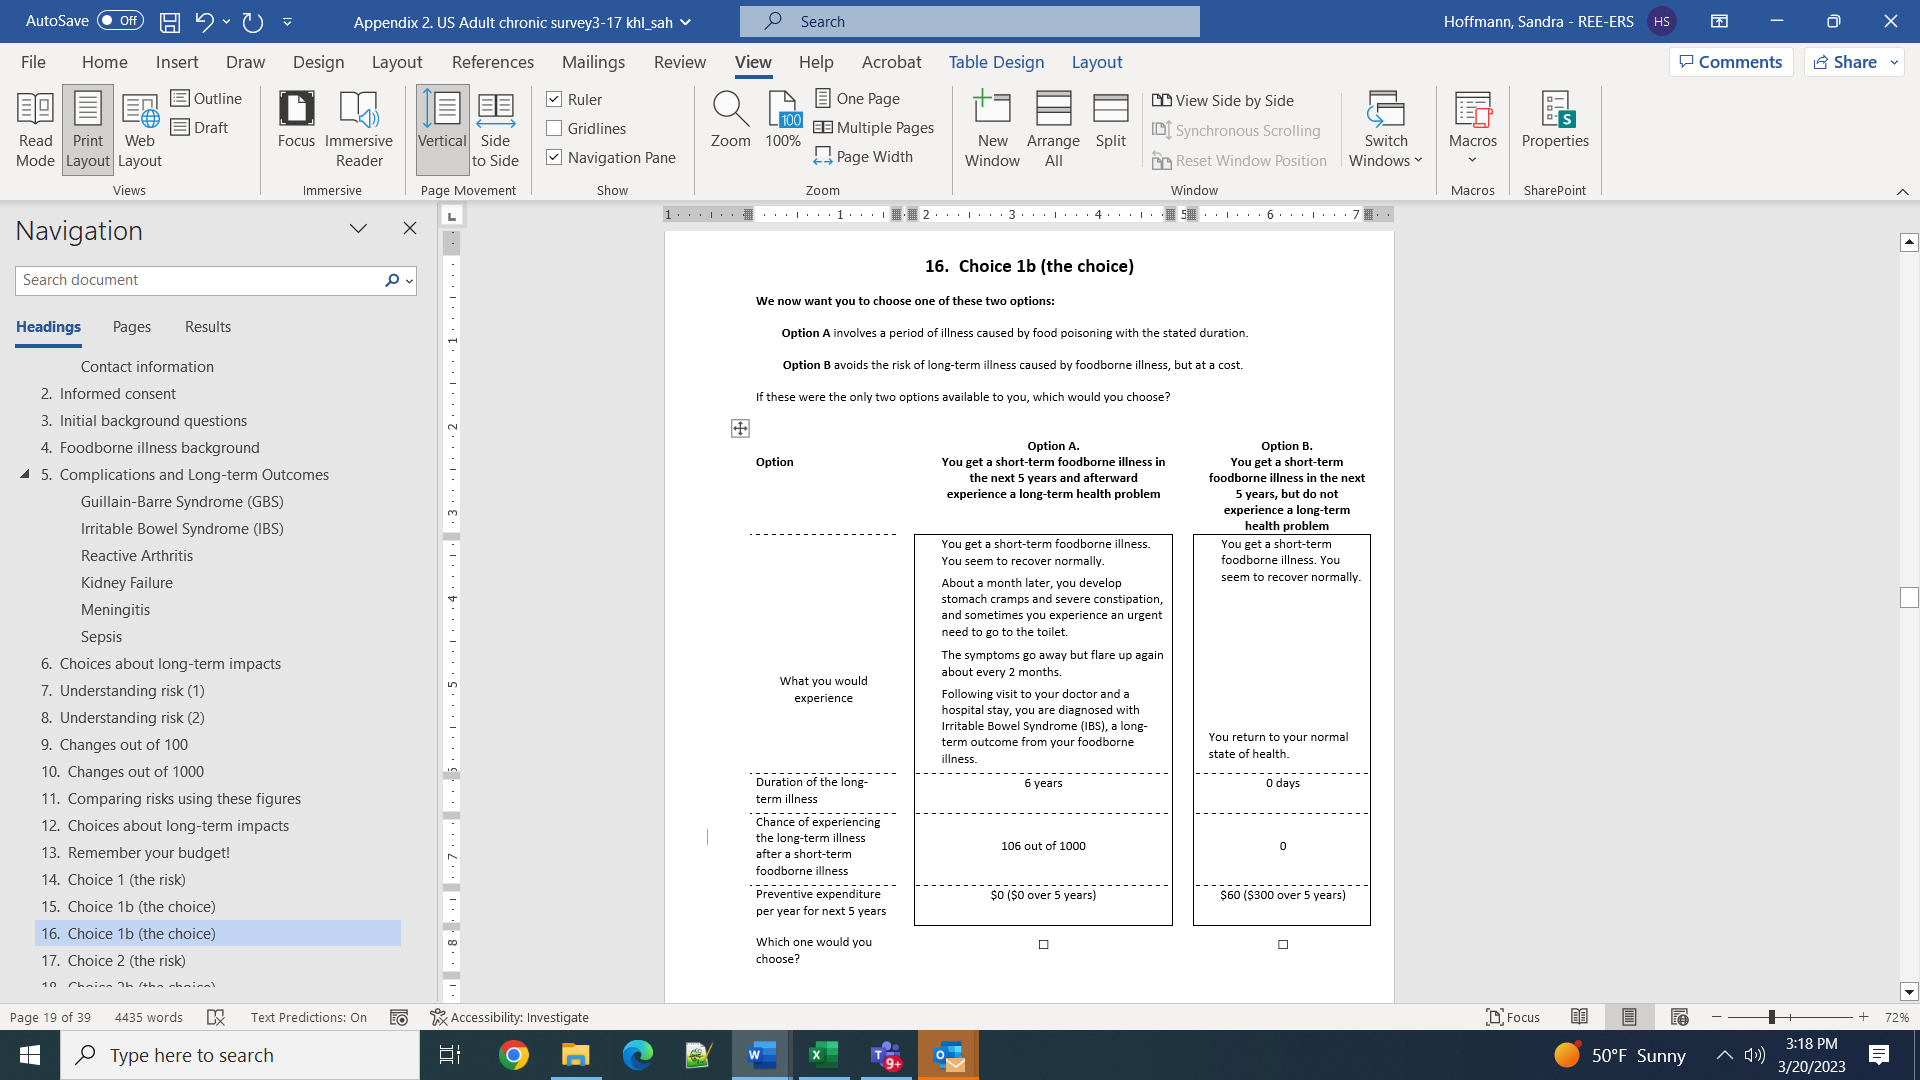Switch to Read Mode view

tap(35, 129)
